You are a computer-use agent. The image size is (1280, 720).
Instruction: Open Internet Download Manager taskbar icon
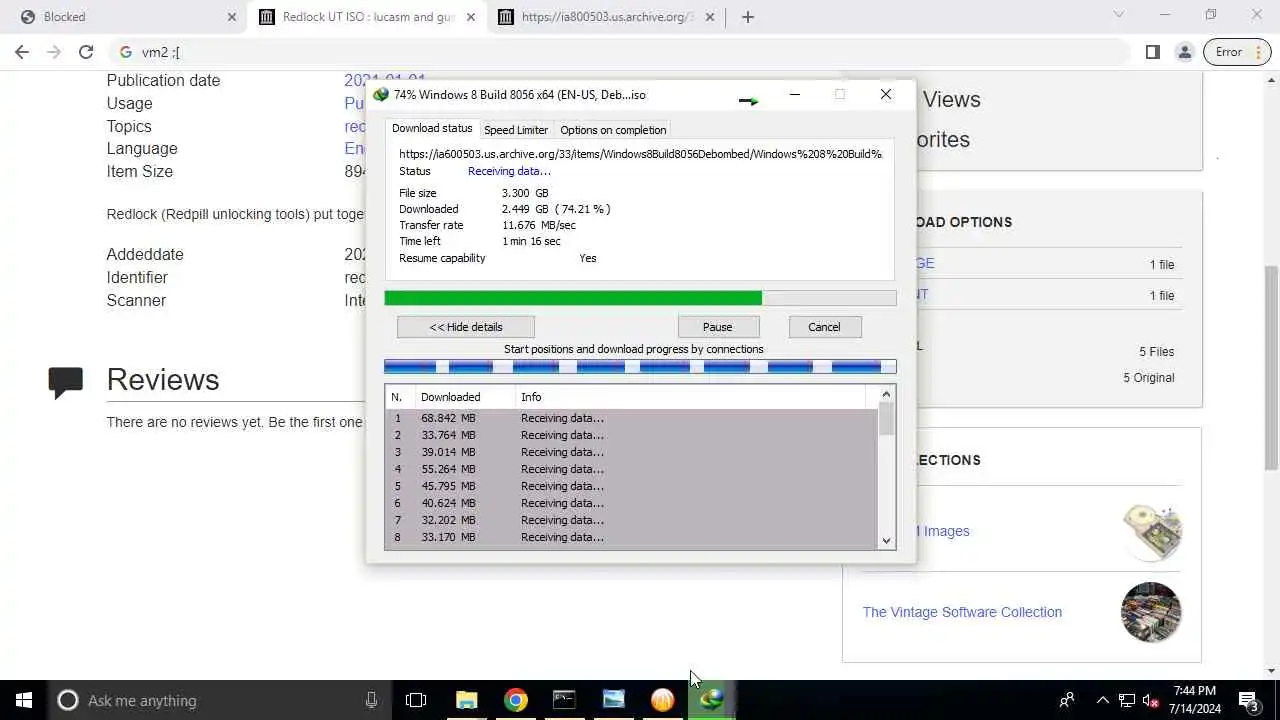pos(712,700)
